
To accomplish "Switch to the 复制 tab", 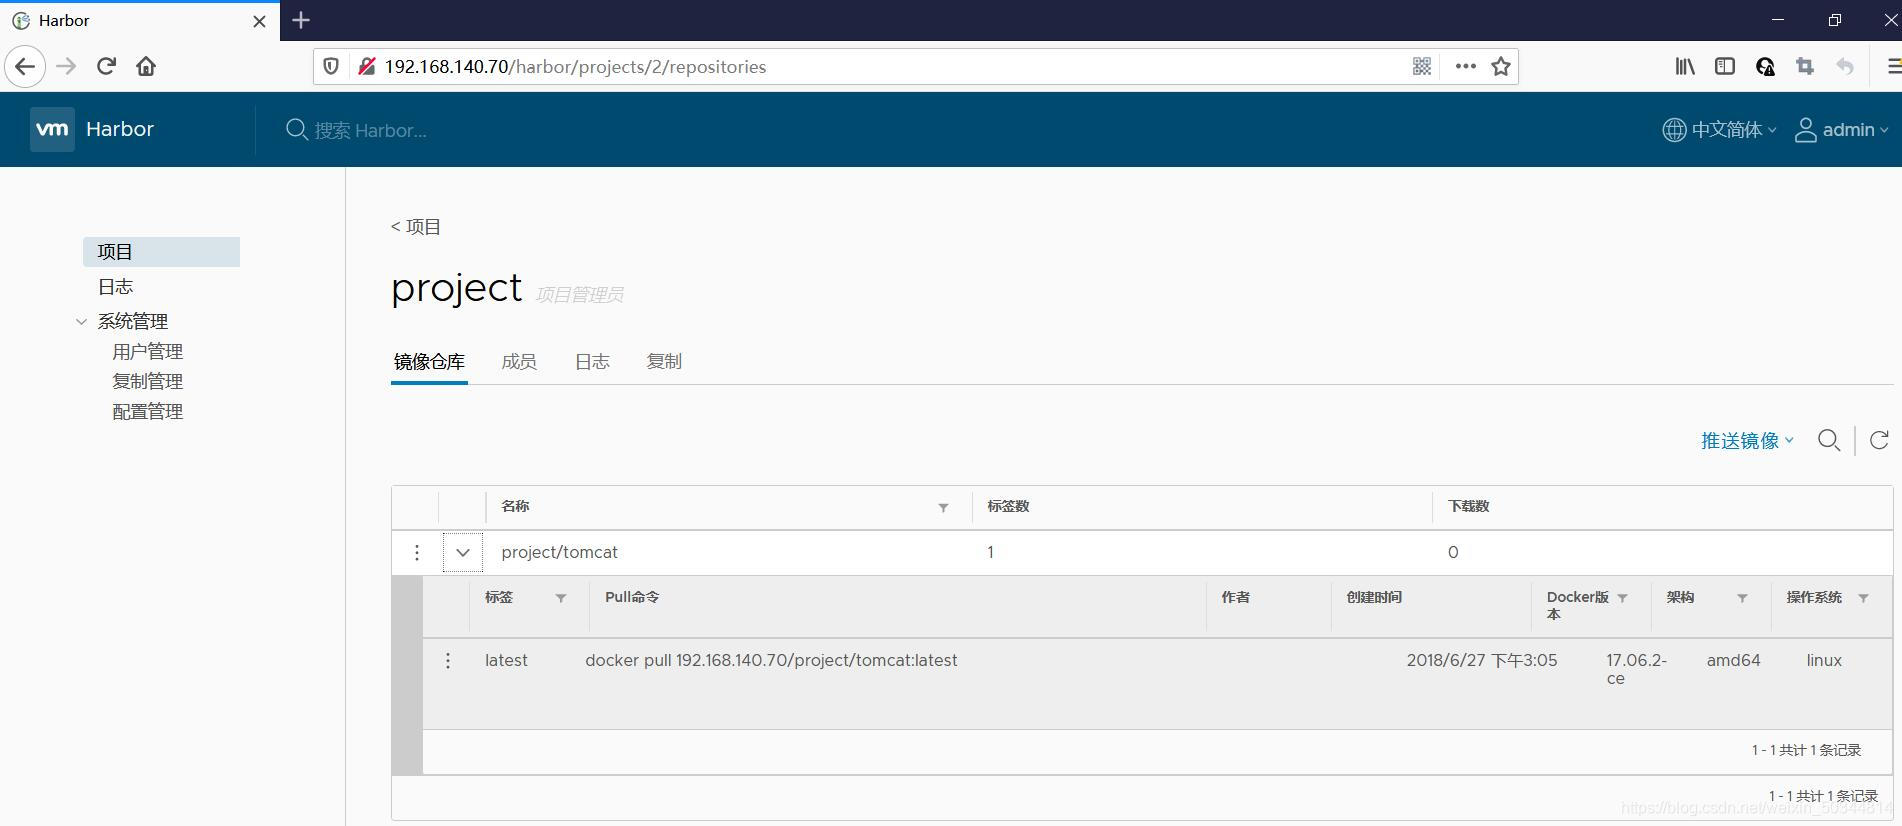I will click(x=664, y=362).
